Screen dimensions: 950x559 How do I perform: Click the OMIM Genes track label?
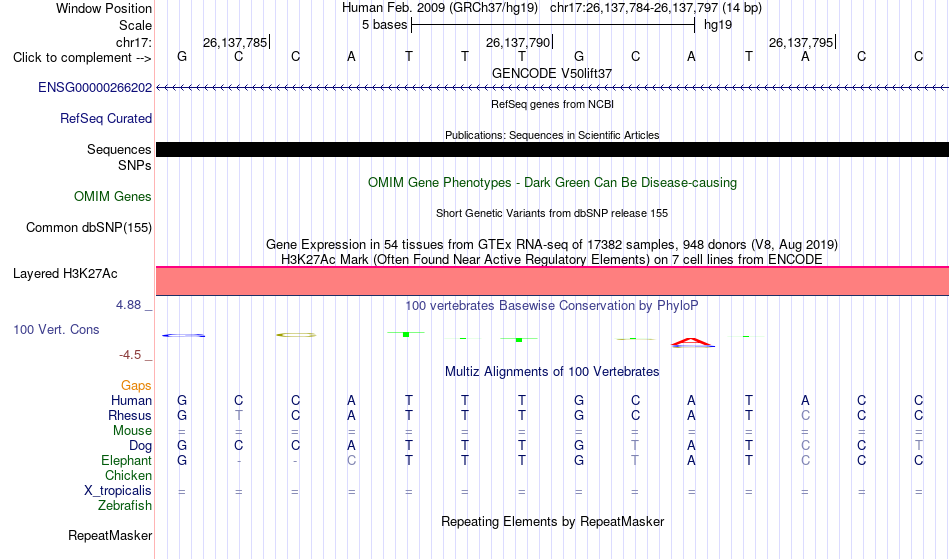(x=112, y=196)
